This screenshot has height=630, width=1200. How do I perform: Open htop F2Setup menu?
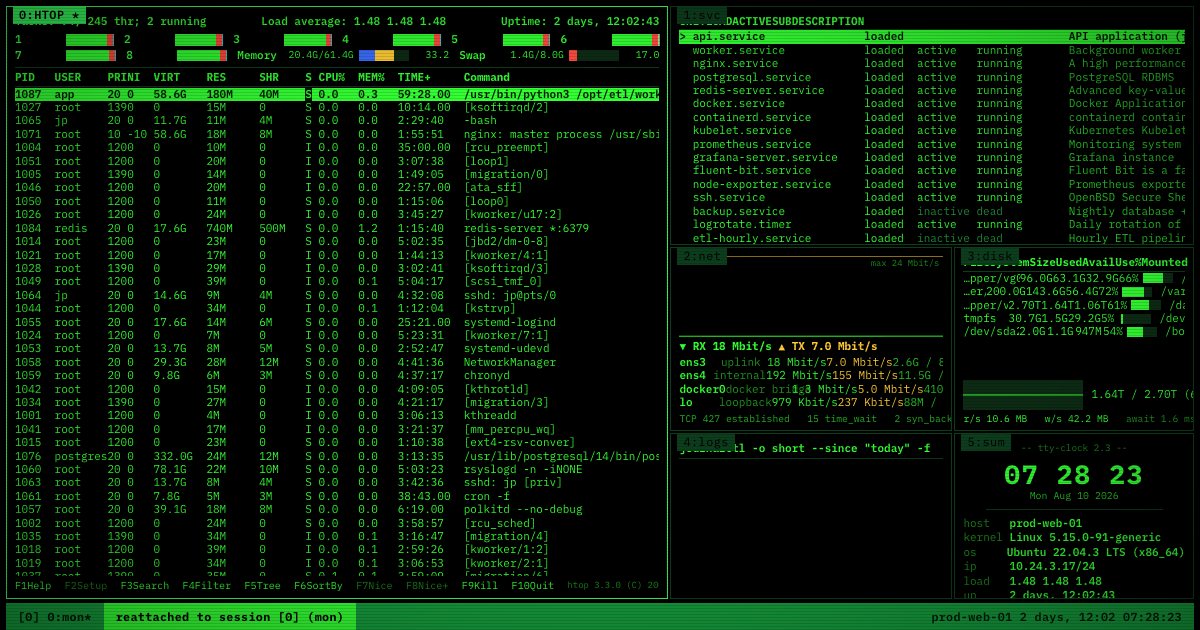(x=86, y=586)
